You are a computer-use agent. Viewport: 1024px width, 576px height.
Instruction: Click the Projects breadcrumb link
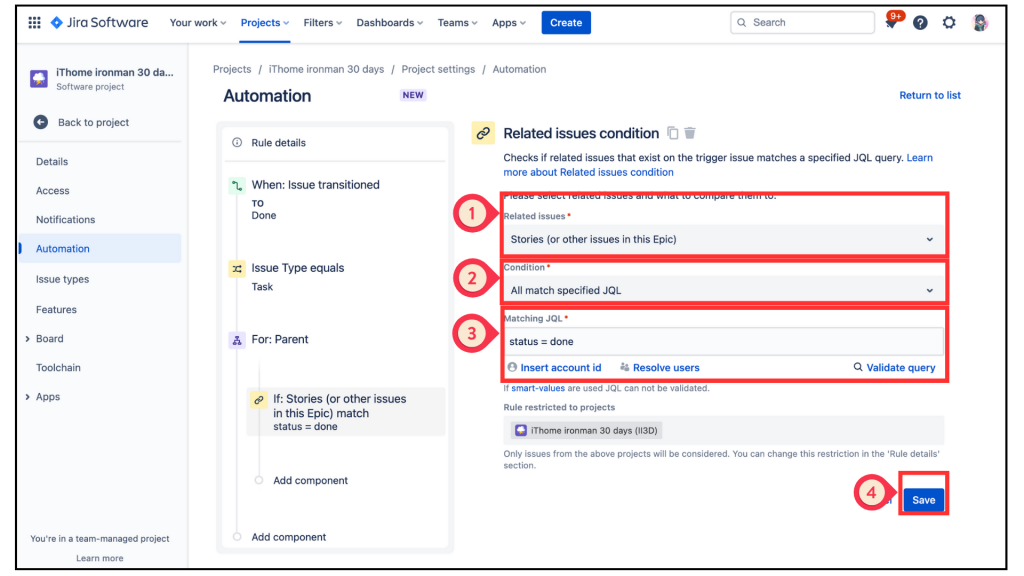click(232, 69)
